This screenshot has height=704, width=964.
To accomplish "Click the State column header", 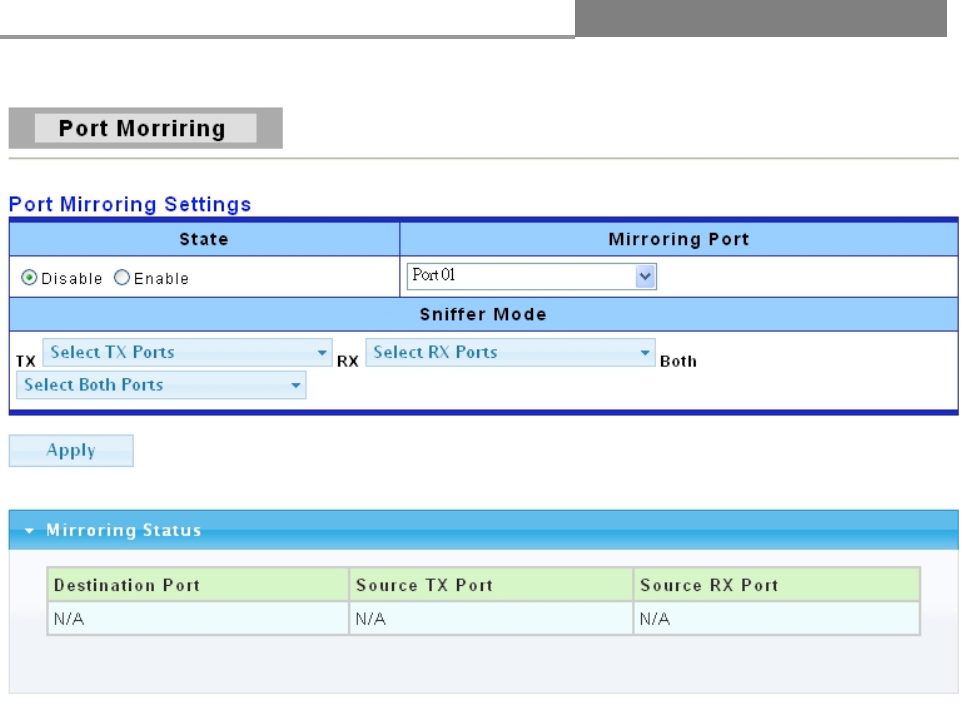I will click(x=204, y=239).
